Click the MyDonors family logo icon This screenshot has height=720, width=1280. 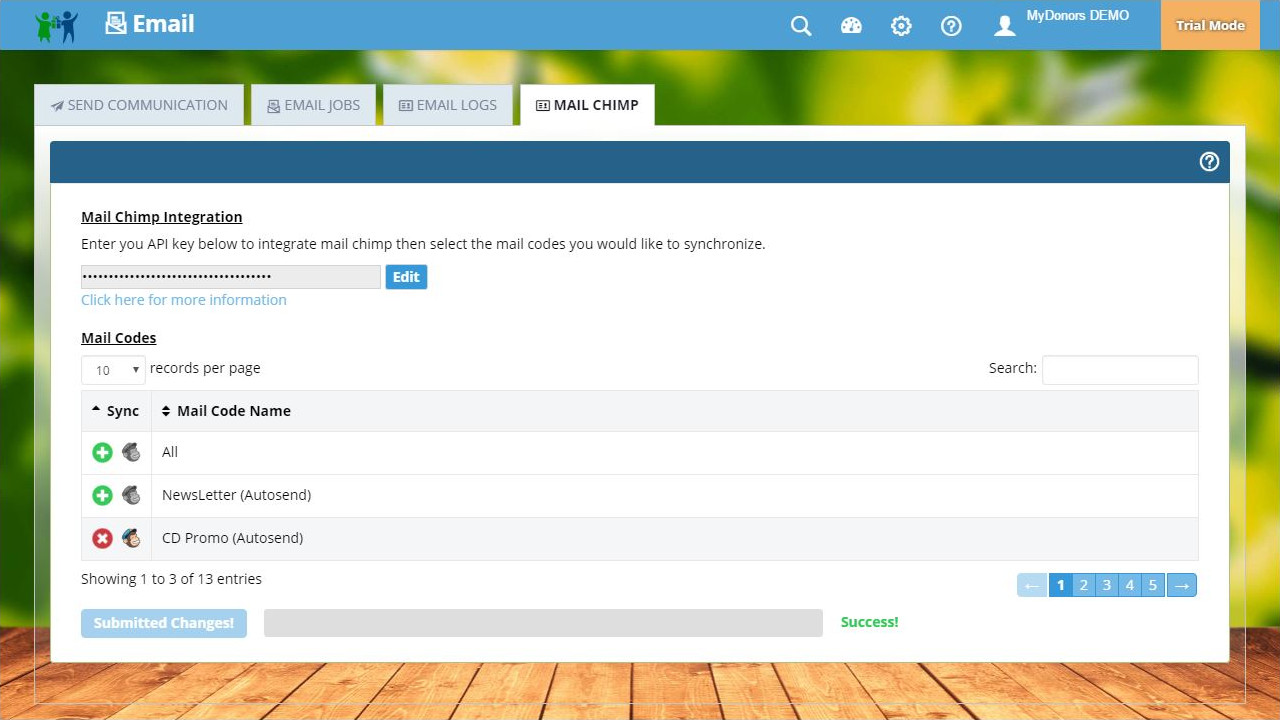[x=57, y=25]
